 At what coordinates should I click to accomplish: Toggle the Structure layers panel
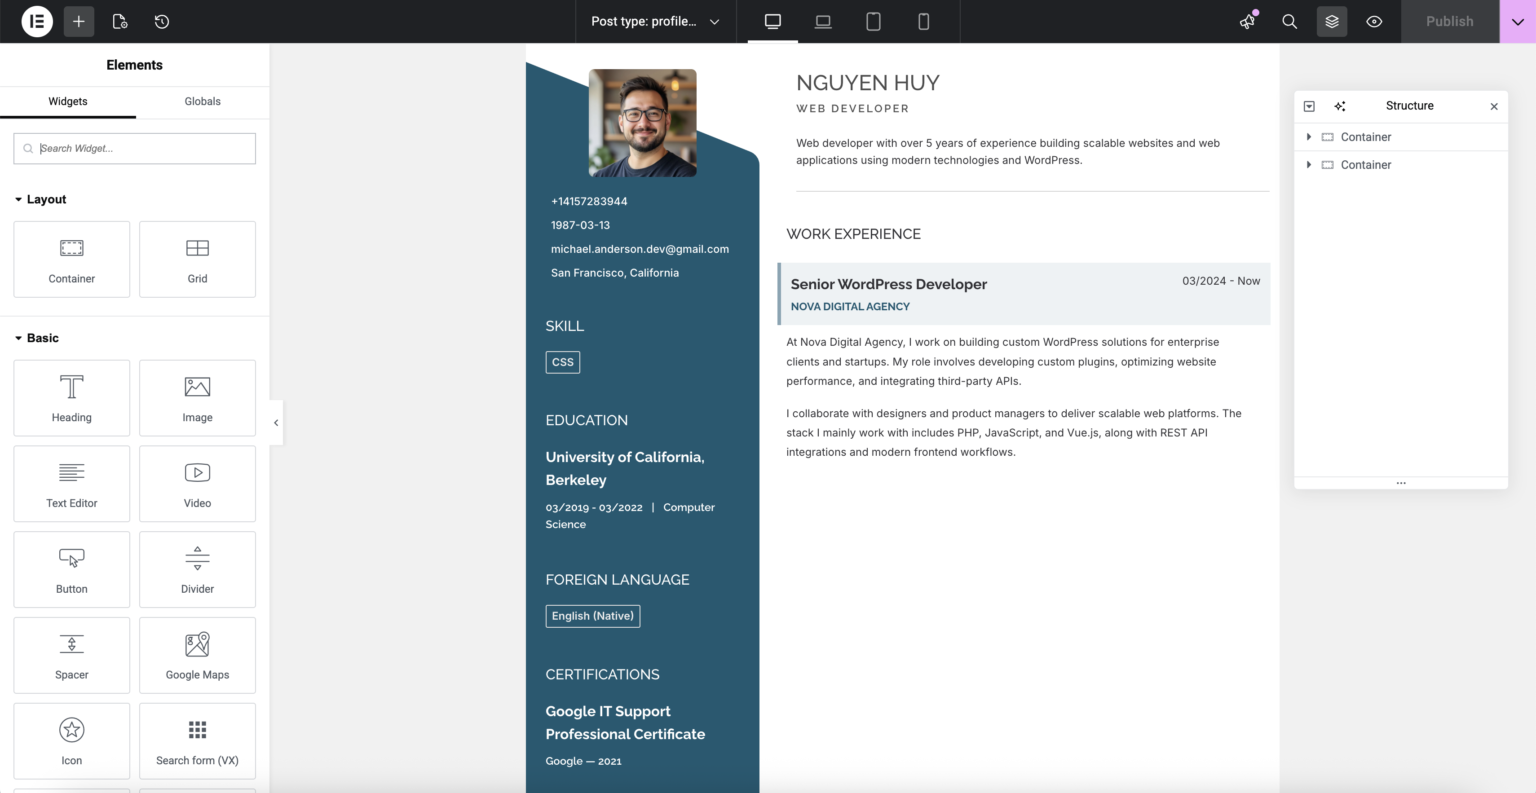click(x=1332, y=21)
